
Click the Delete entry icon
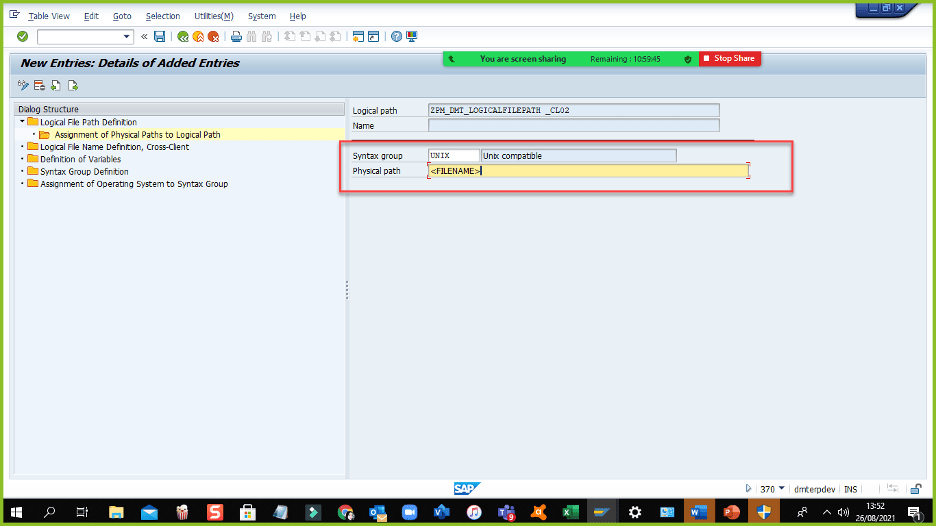point(39,85)
